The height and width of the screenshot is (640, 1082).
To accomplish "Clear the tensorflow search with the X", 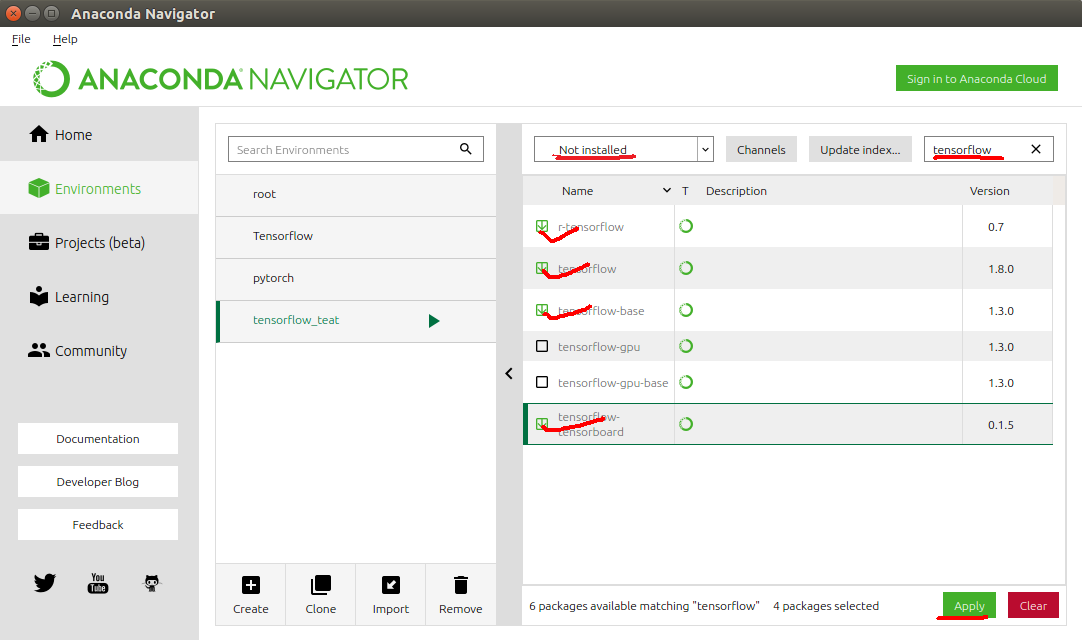I will pos(1036,148).
